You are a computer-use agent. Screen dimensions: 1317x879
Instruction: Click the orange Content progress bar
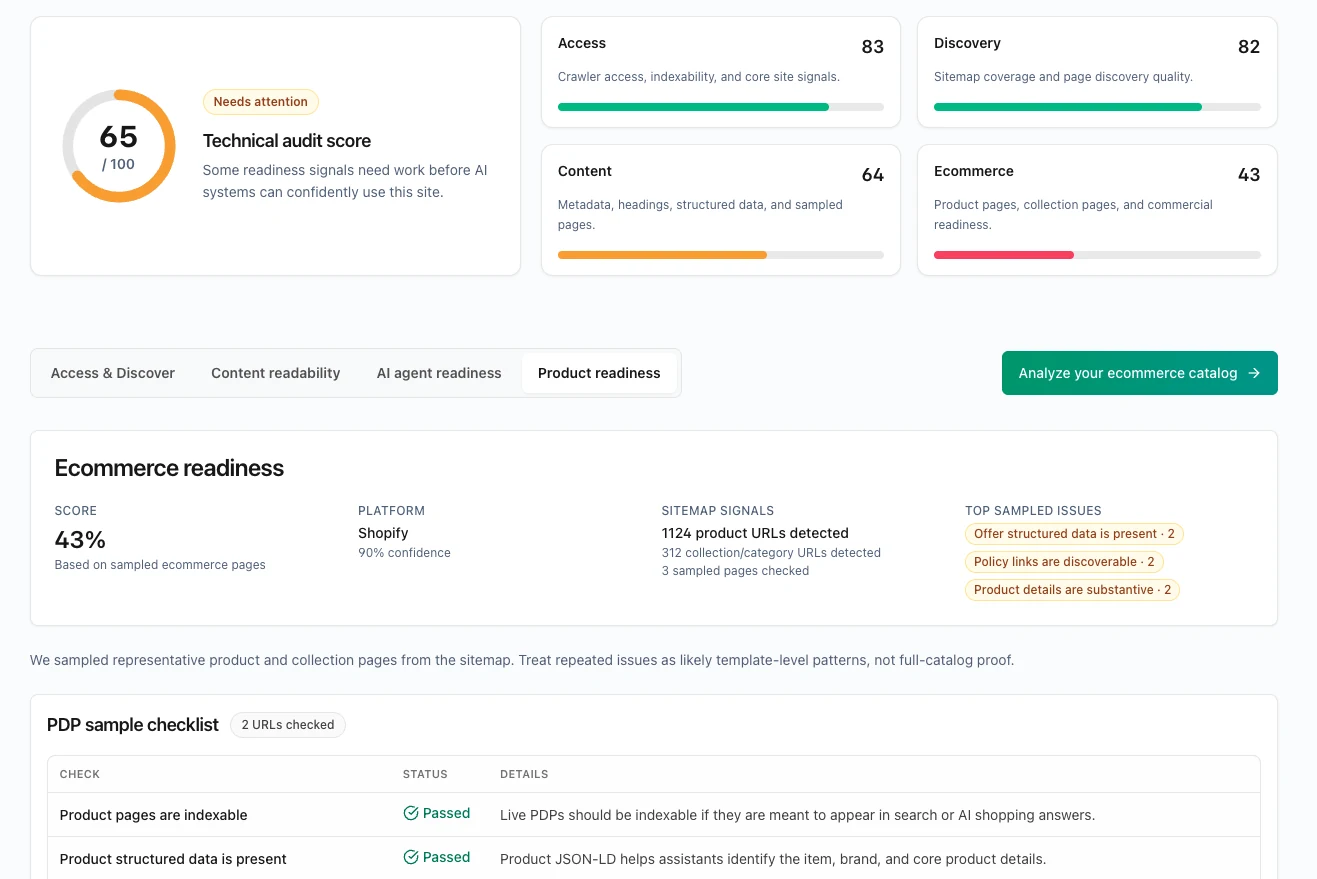[721, 255]
